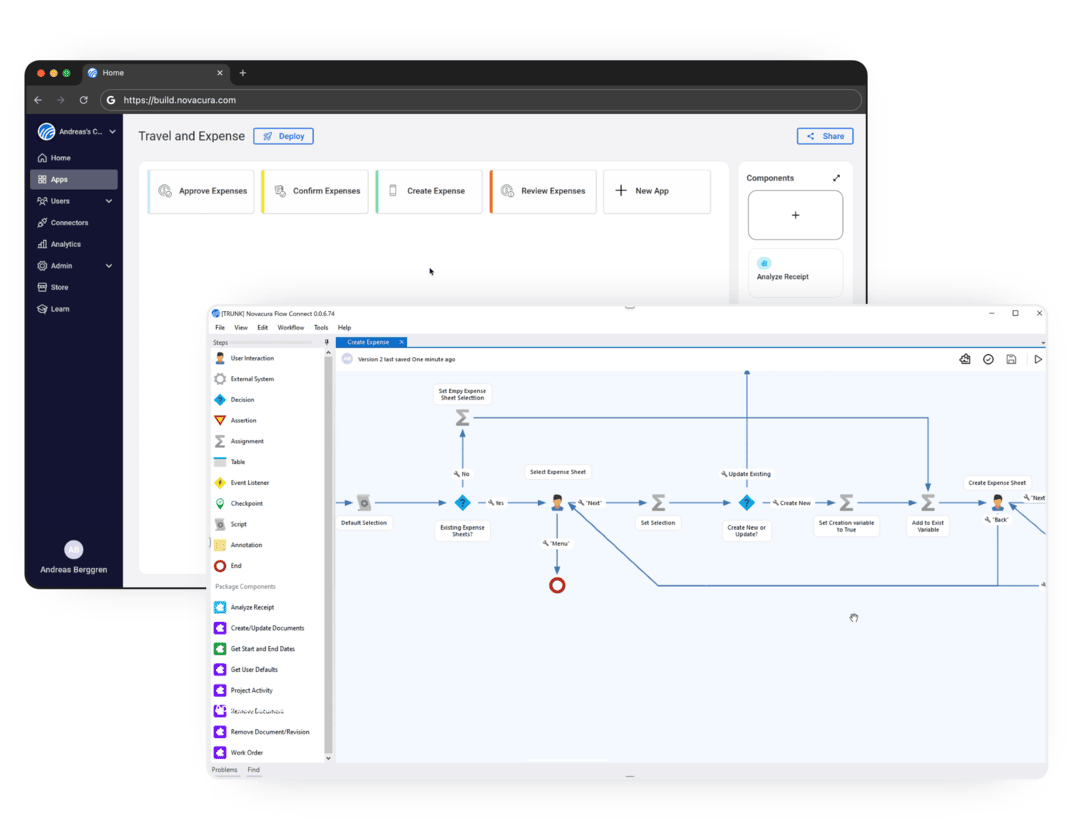Click the Steps panel vertical scrollbar
The height and width of the screenshot is (839, 1072).
pyautogui.click(x=328, y=550)
